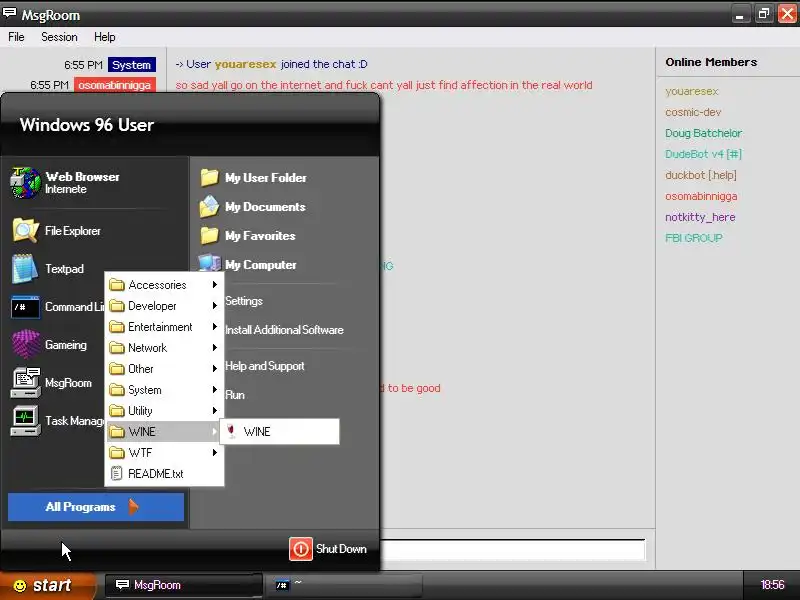Open the Command Line terminal icon

pyautogui.click(x=26, y=307)
